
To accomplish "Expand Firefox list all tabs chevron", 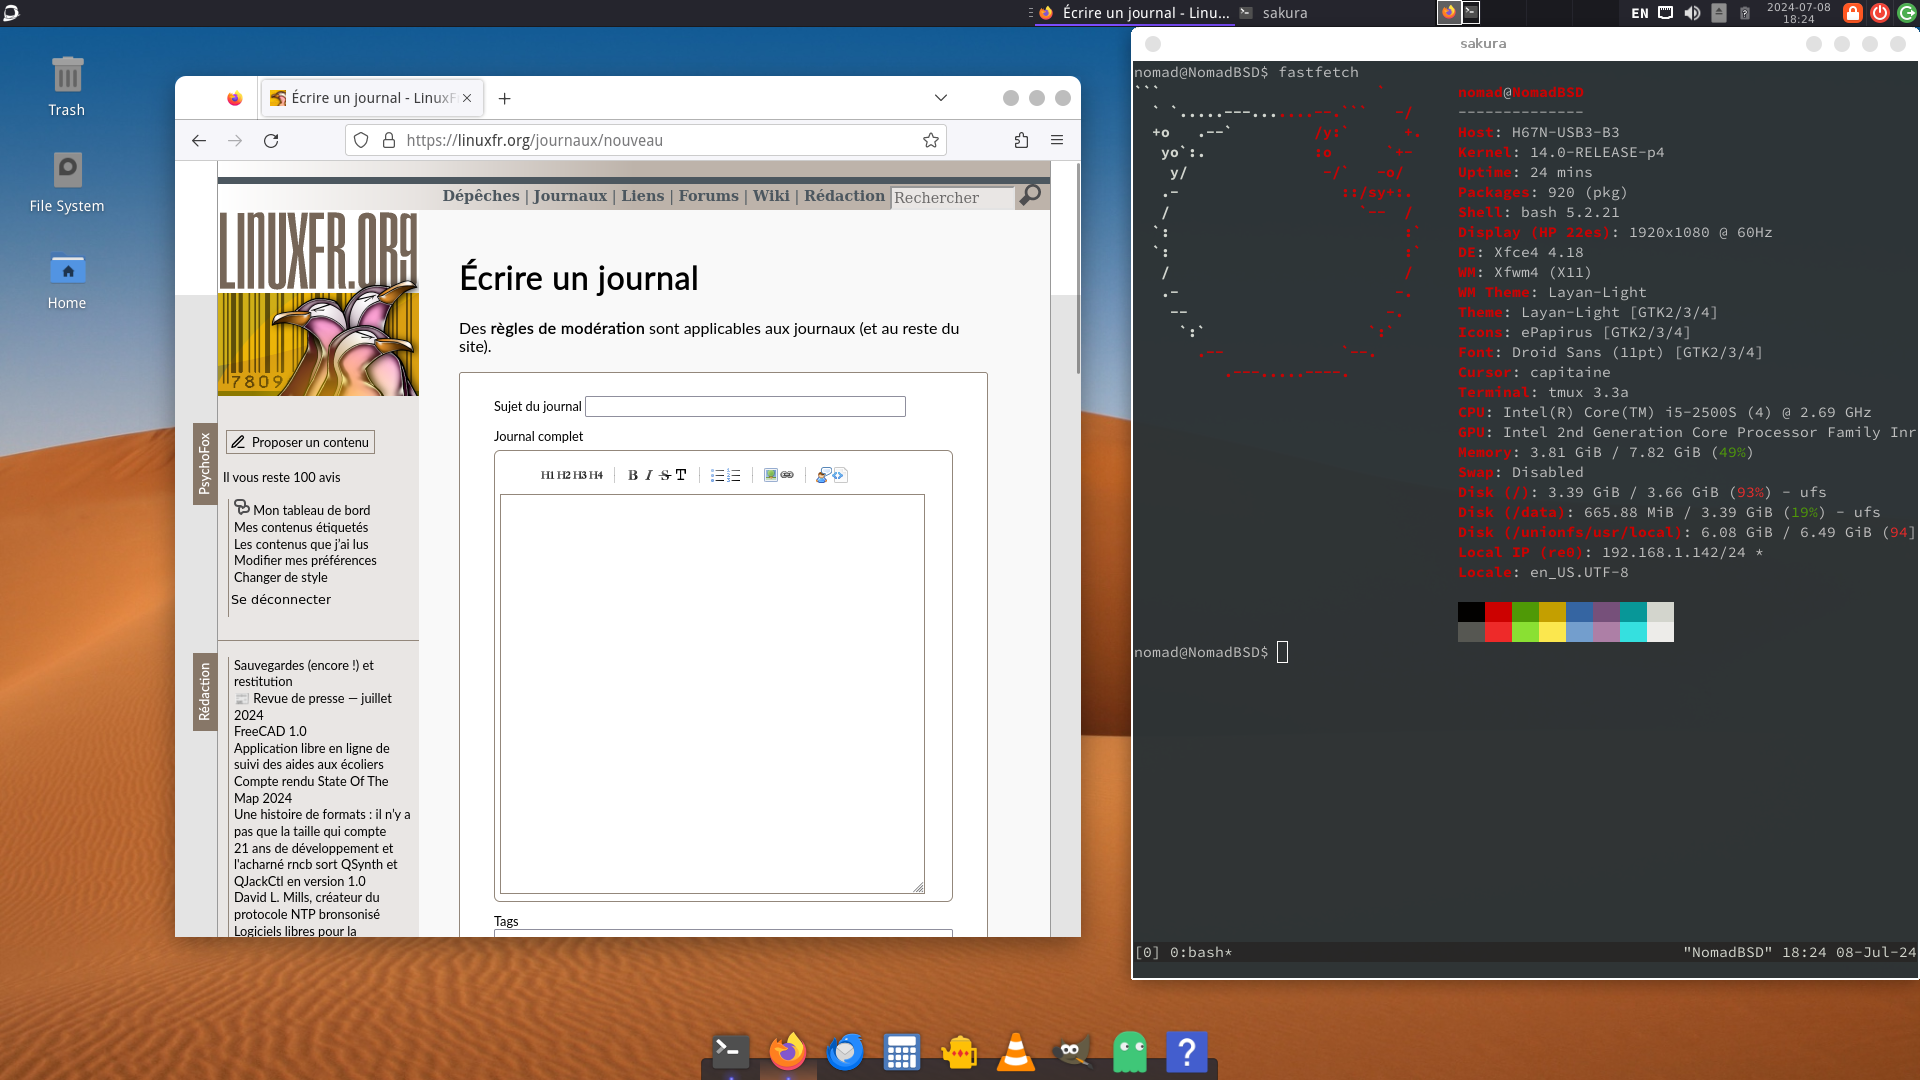I will pyautogui.click(x=941, y=98).
